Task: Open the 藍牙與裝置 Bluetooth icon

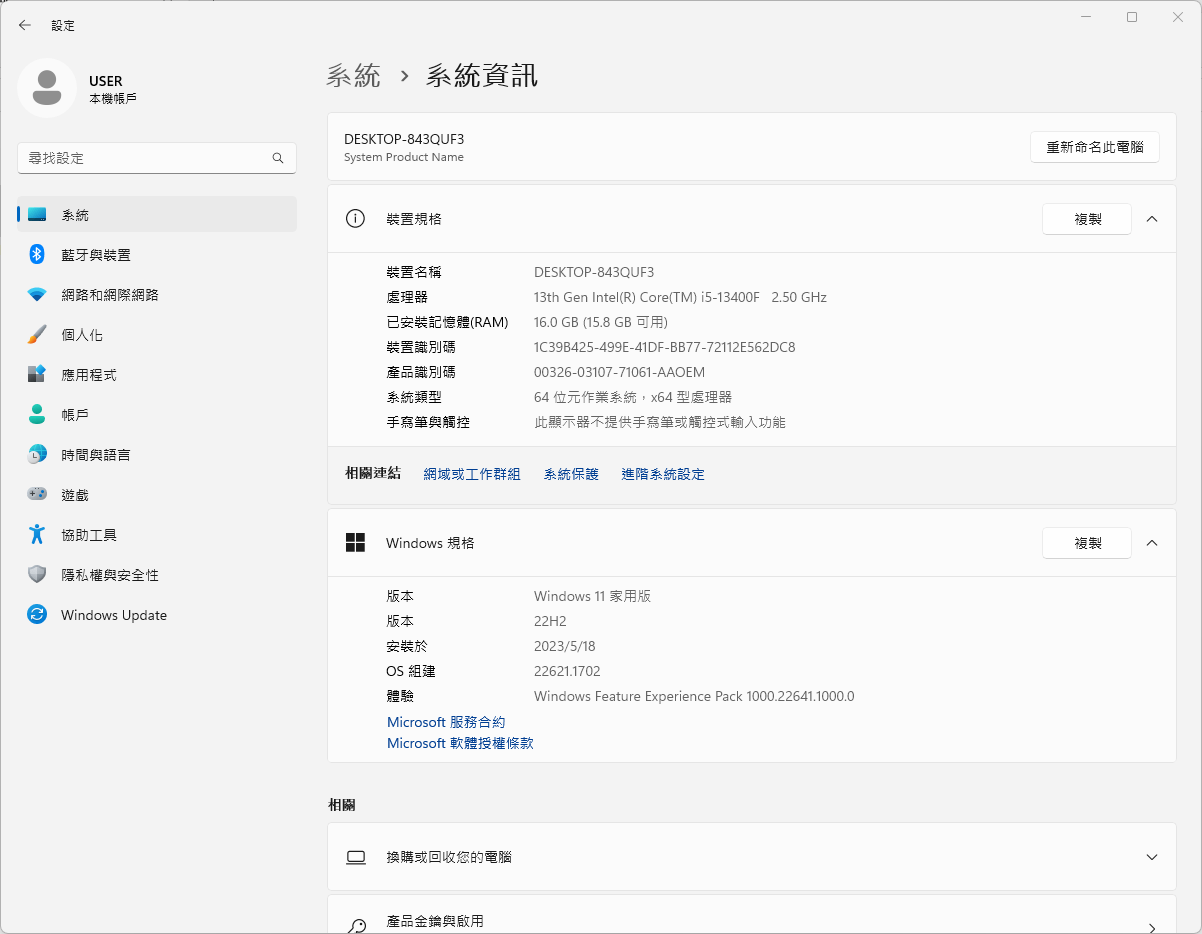Action: coord(37,255)
